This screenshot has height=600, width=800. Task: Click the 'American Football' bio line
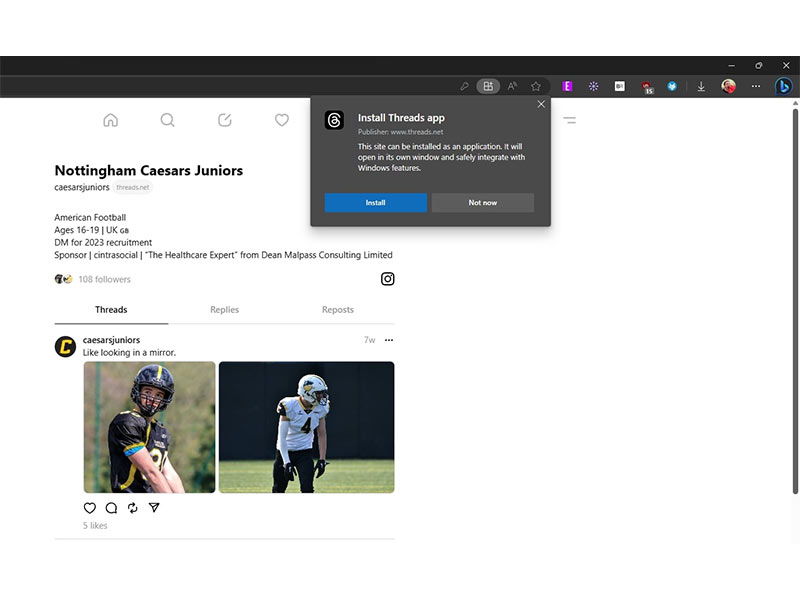90,217
